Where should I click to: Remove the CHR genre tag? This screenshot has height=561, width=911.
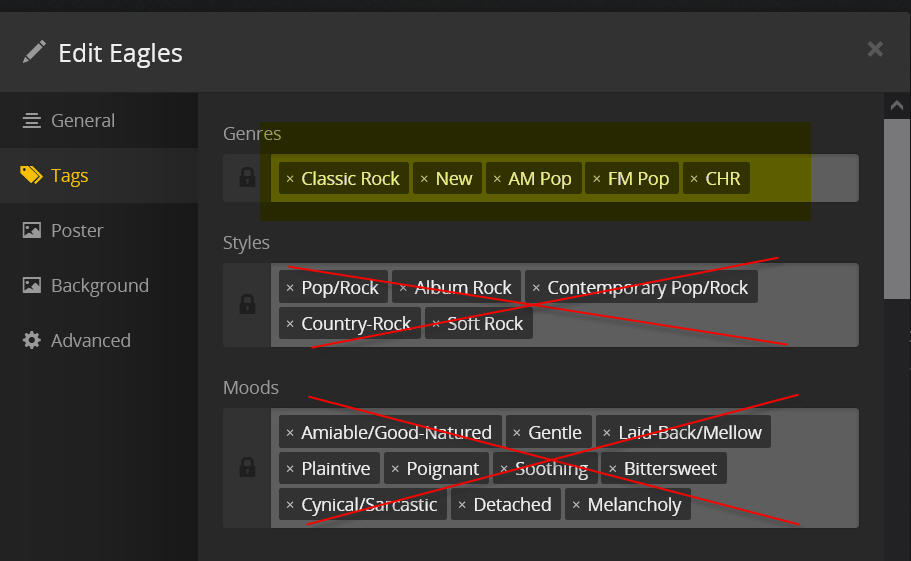coord(694,179)
